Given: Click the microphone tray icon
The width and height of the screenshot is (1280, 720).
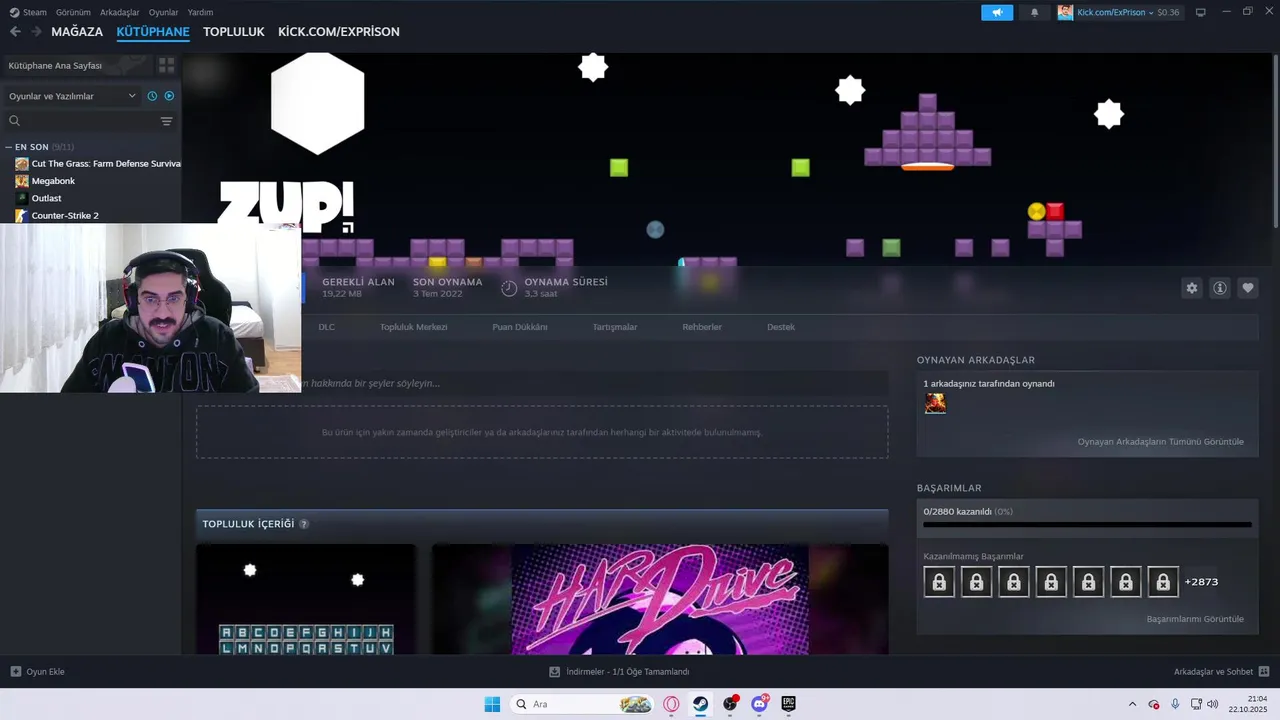Looking at the screenshot, I should [x=1175, y=704].
